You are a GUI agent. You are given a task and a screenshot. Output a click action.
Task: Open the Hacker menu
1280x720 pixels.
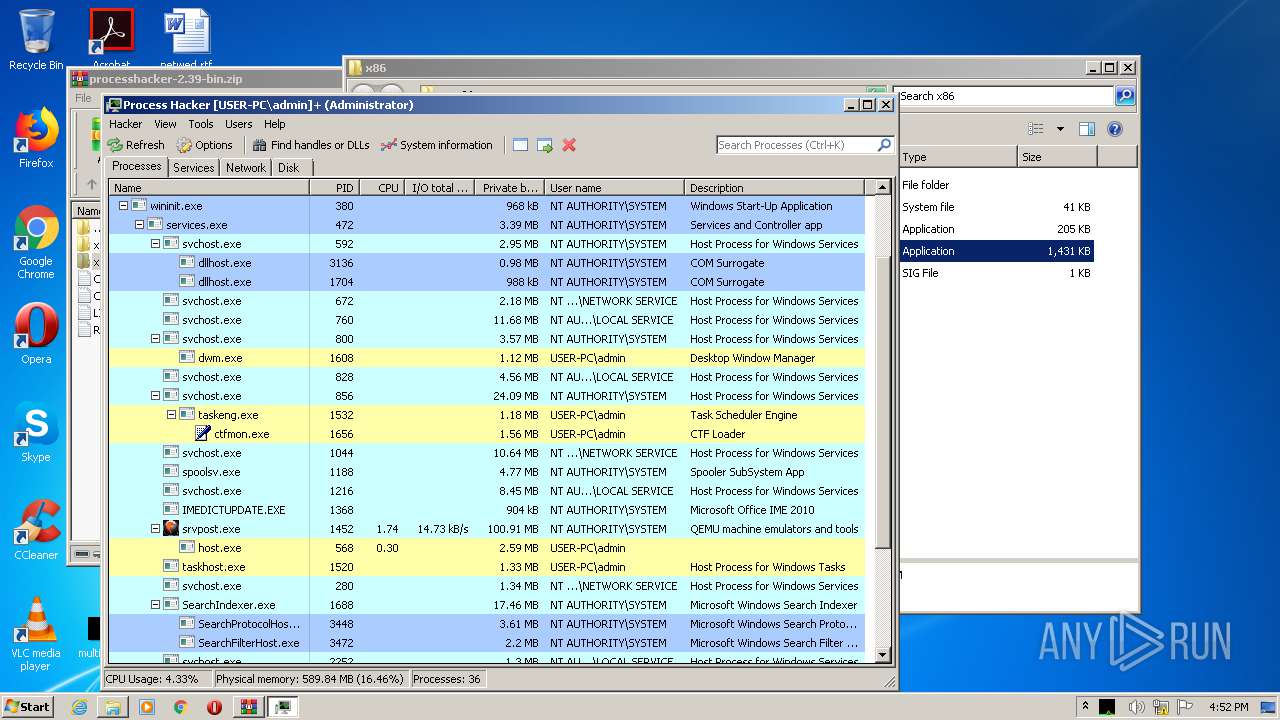[126, 124]
